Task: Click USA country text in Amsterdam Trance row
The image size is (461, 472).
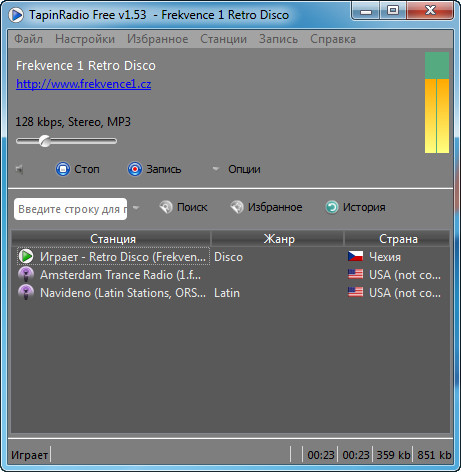Action: 405,275
